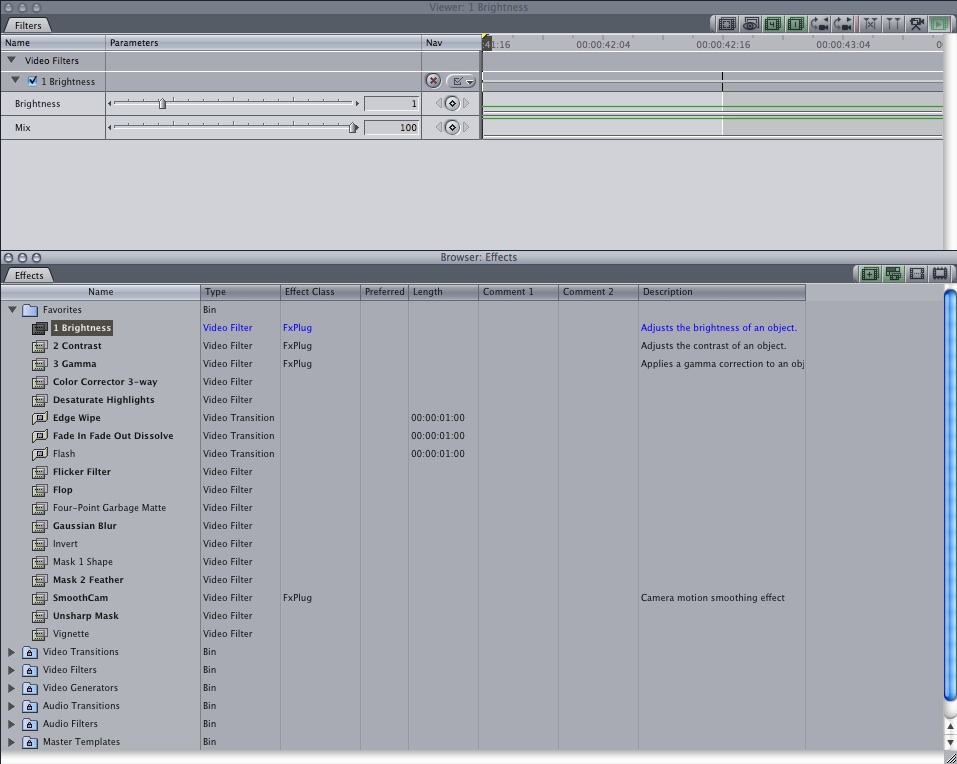Click the Mix slider handle
Screen dimensions: 957x764
pos(353,127)
